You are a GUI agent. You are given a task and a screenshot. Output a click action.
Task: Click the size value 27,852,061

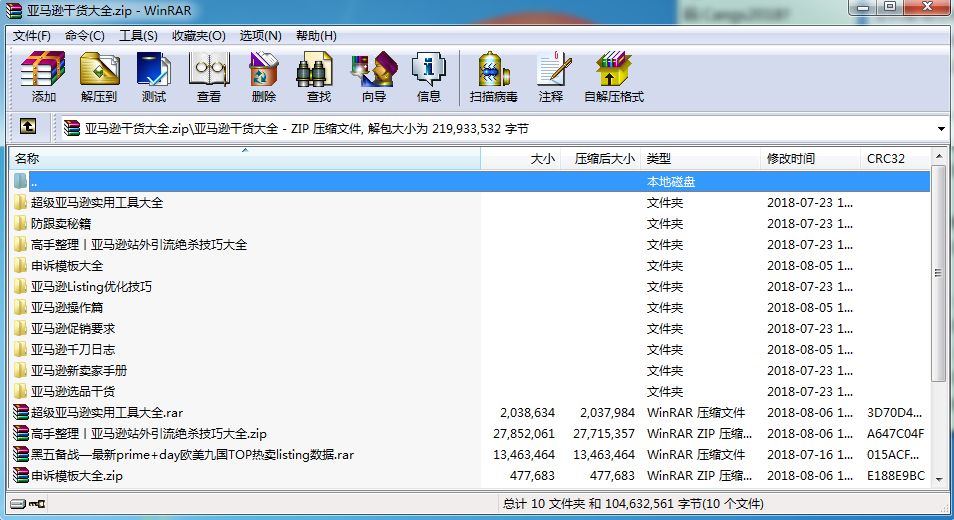(524, 434)
